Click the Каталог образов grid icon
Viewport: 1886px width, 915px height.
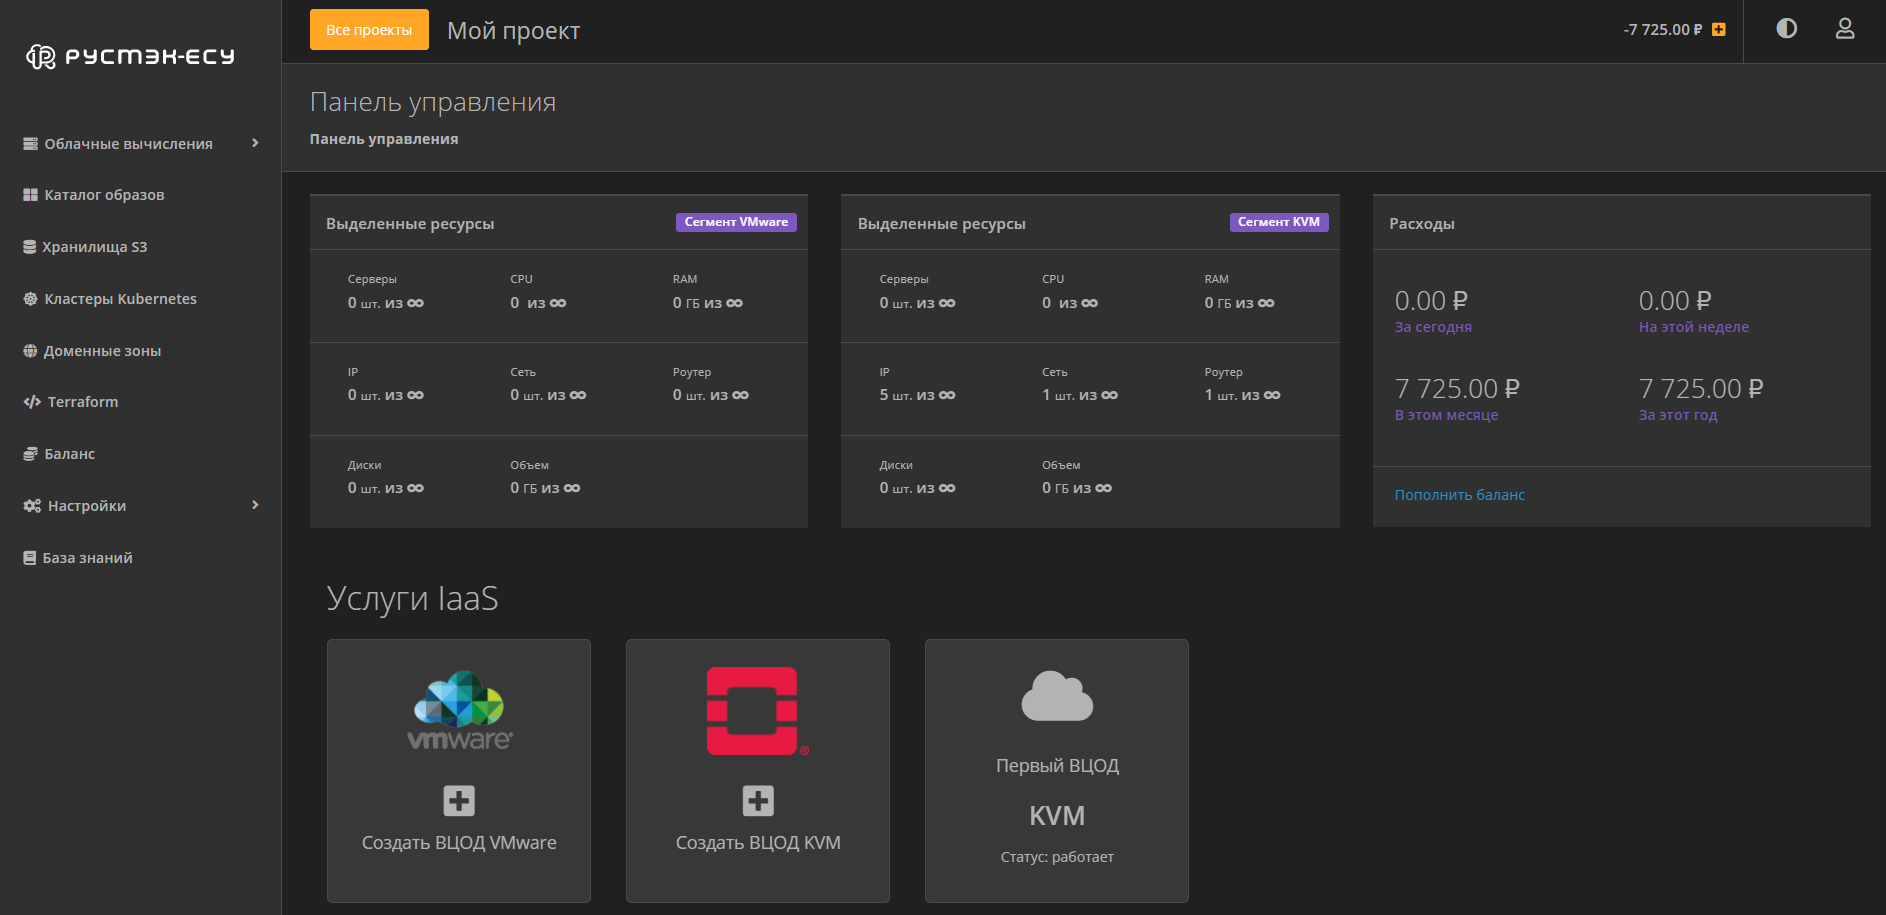30,195
